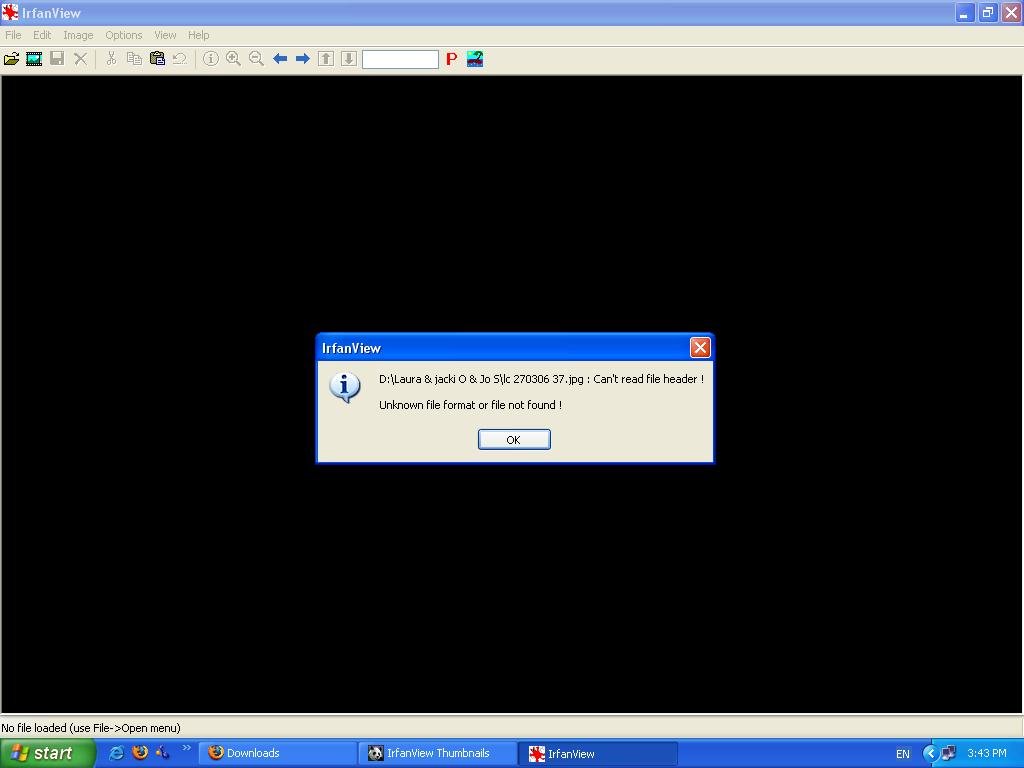Screen dimensions: 1024x768
Task: Open the Options menu
Action: pyautogui.click(x=124, y=35)
